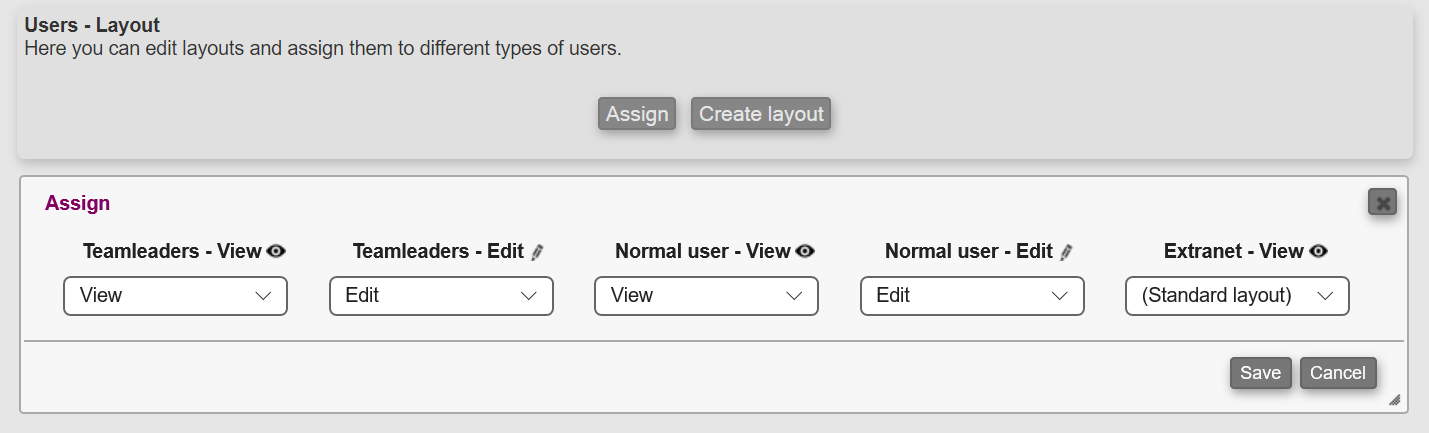Click the Create layout button

pos(761,114)
